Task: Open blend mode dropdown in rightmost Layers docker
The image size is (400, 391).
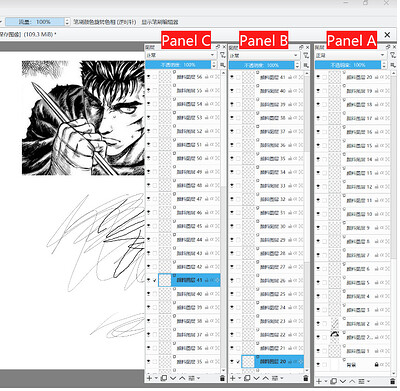Action: (x=351, y=55)
